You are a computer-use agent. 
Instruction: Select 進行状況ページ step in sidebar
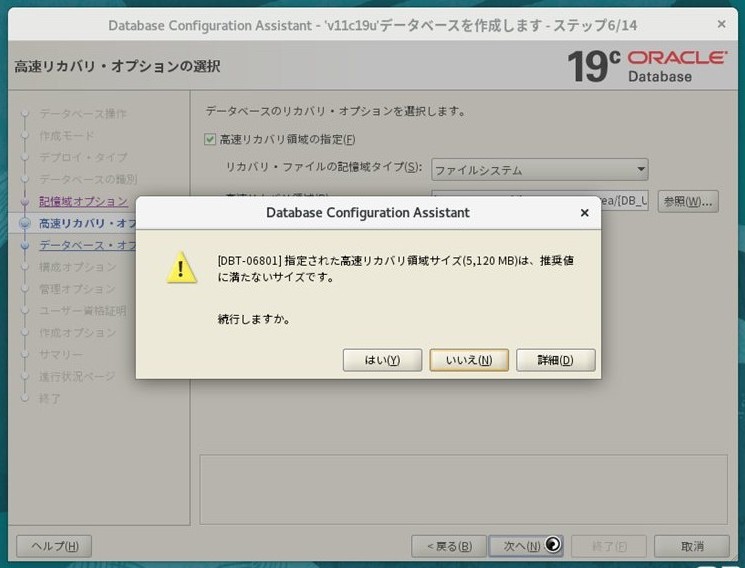click(77, 376)
